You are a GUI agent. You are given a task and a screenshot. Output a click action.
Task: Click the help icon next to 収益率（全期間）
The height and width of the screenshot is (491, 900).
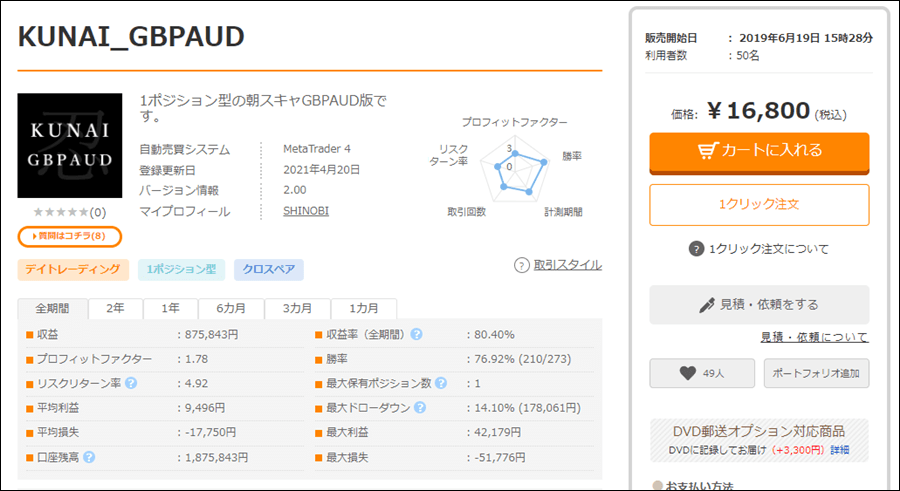[x=416, y=334]
